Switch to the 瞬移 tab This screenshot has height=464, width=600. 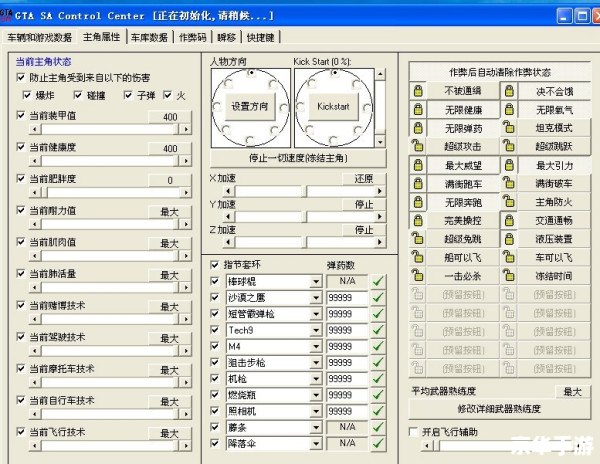(x=227, y=37)
